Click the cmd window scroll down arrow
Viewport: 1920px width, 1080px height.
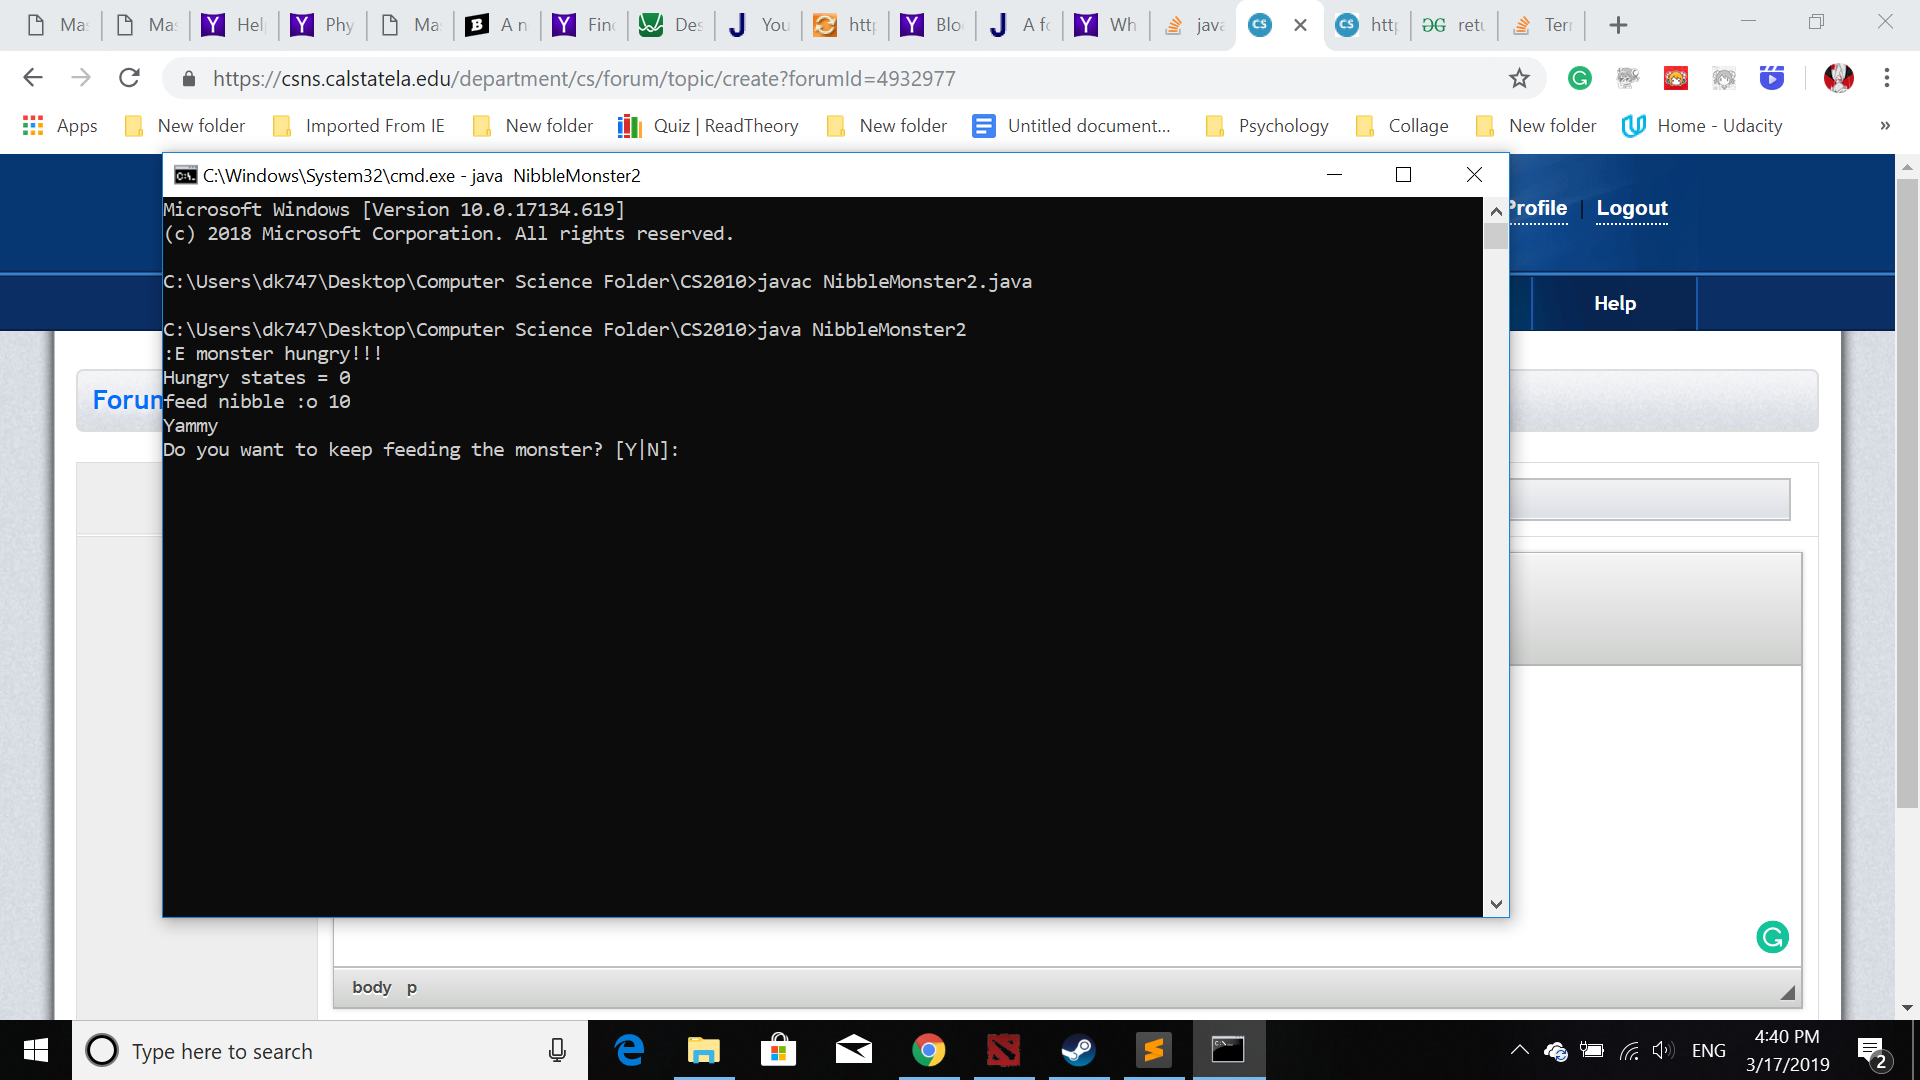point(1496,904)
